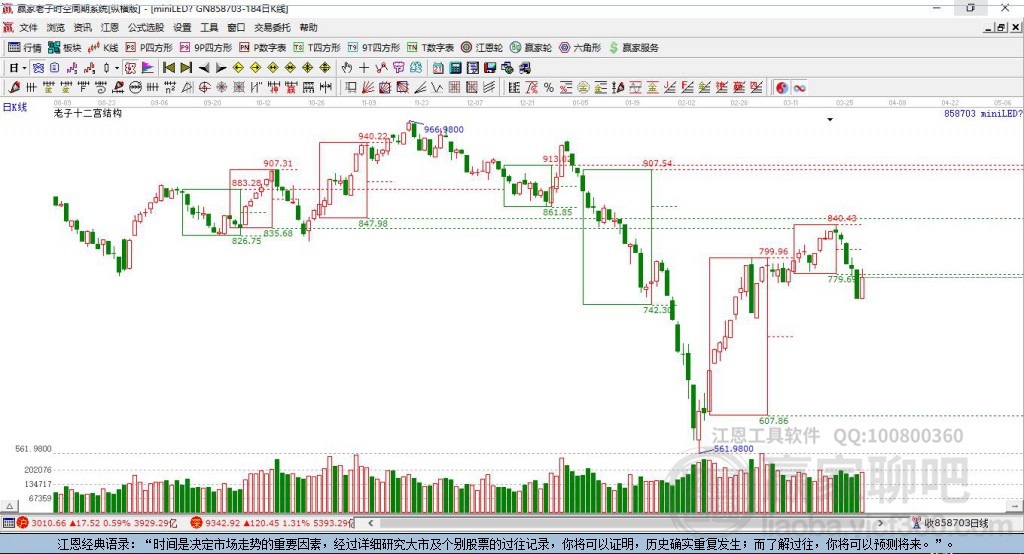This screenshot has width=1024, height=554.
Task: Open the 六角形 hexagon tool
Action: [x=580, y=48]
